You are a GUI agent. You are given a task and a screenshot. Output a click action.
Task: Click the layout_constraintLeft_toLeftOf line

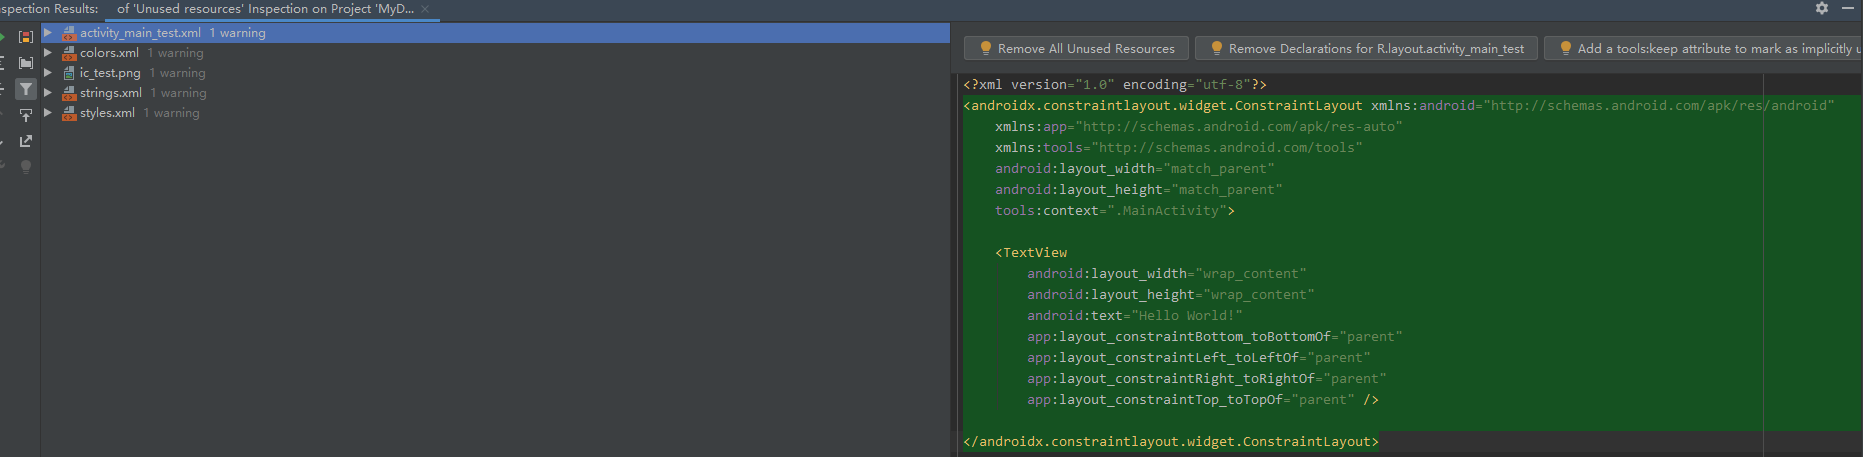pyautogui.click(x=1199, y=358)
